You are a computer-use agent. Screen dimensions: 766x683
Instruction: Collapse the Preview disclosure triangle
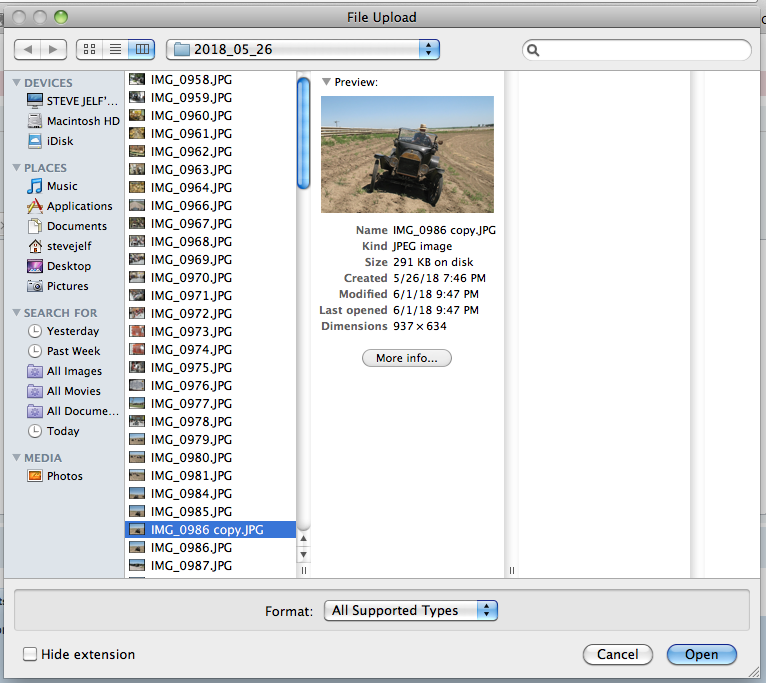click(327, 82)
